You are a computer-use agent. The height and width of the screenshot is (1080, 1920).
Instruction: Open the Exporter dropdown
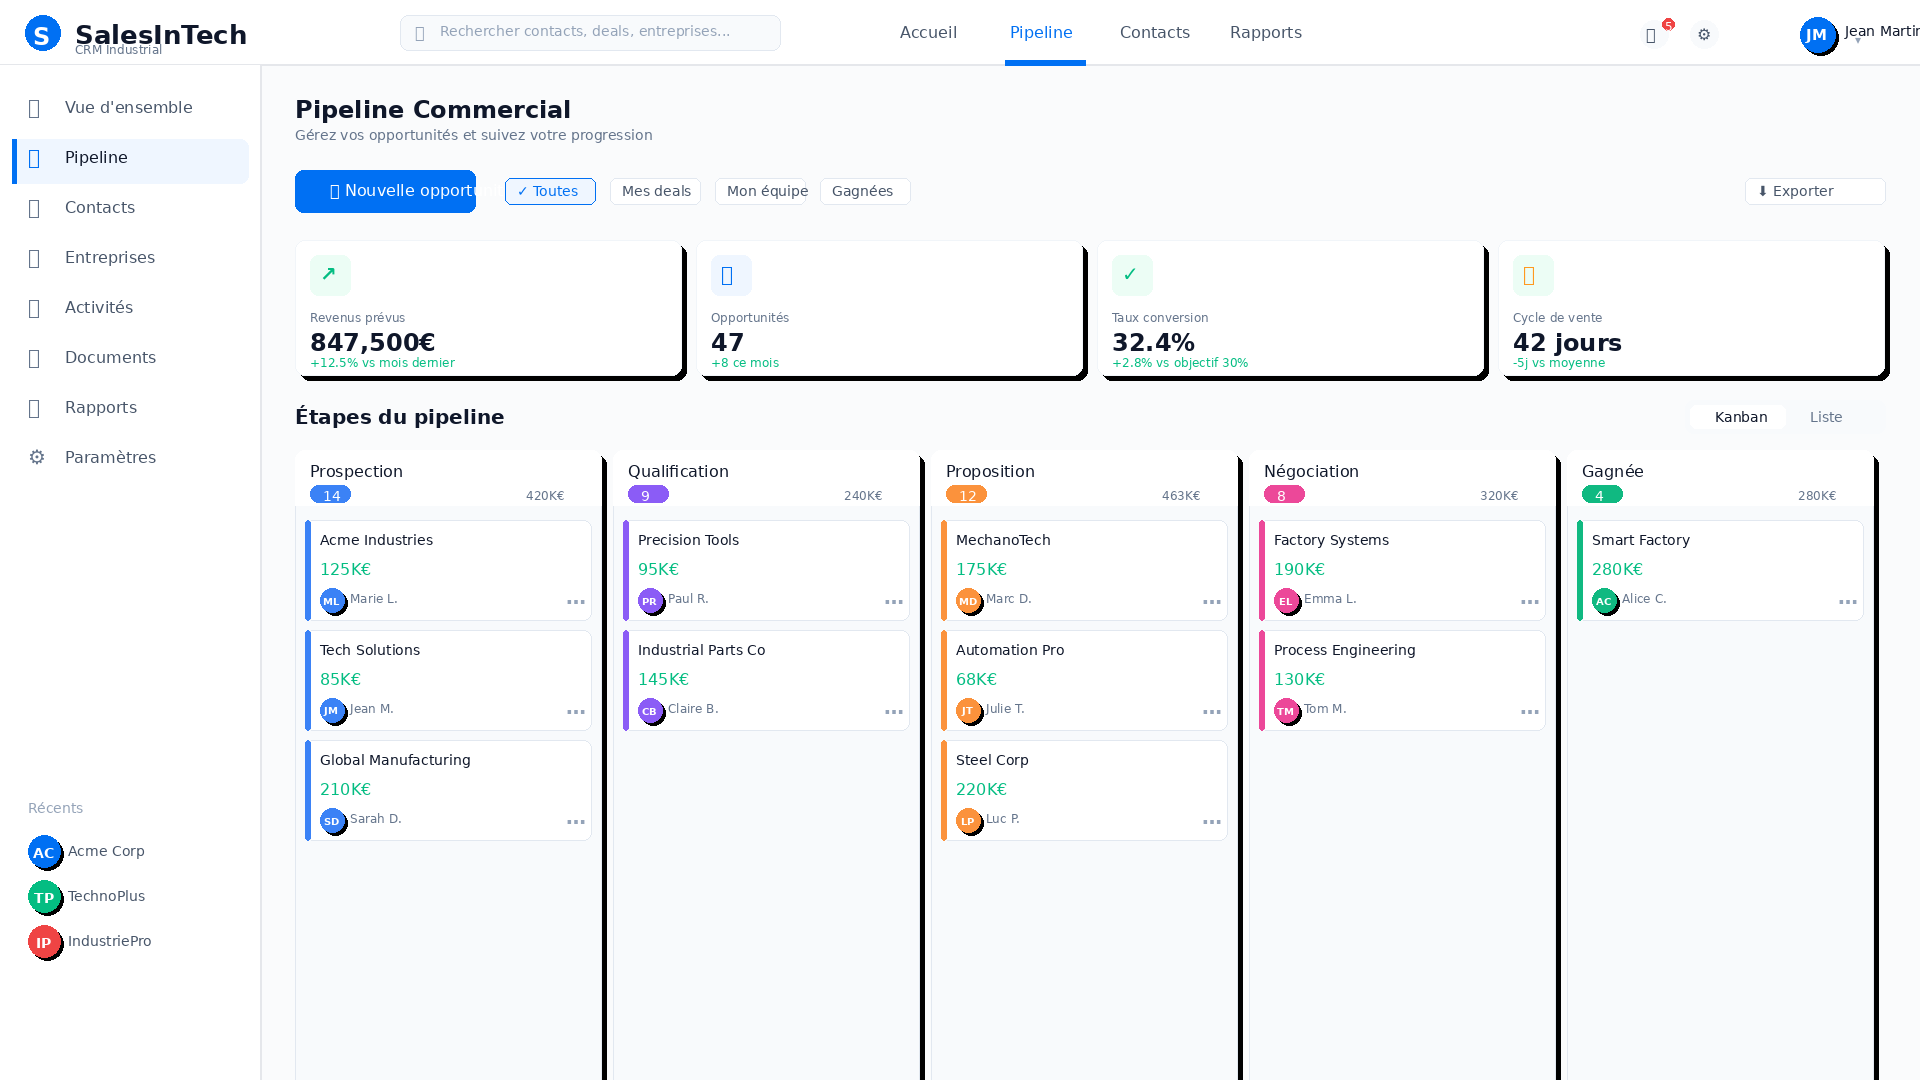[x=1814, y=191]
